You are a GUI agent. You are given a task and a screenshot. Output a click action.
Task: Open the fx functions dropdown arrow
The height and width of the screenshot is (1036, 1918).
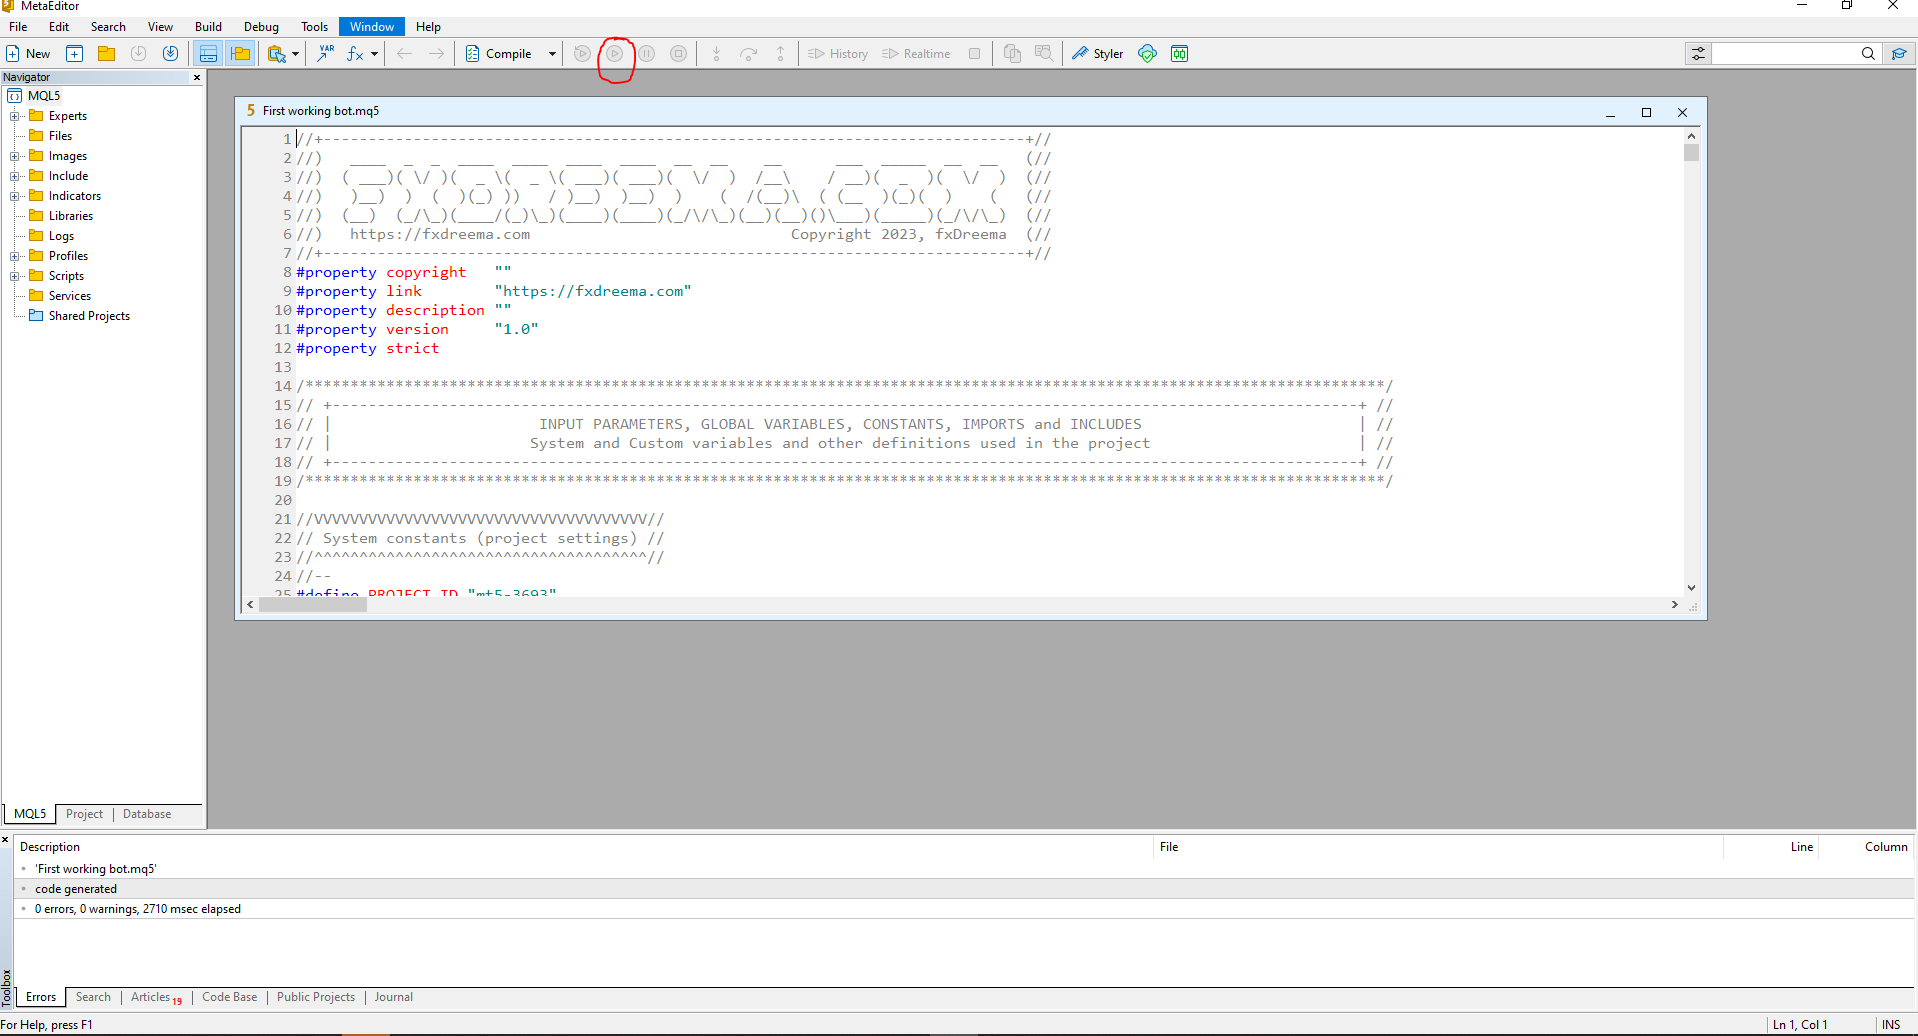tap(375, 54)
